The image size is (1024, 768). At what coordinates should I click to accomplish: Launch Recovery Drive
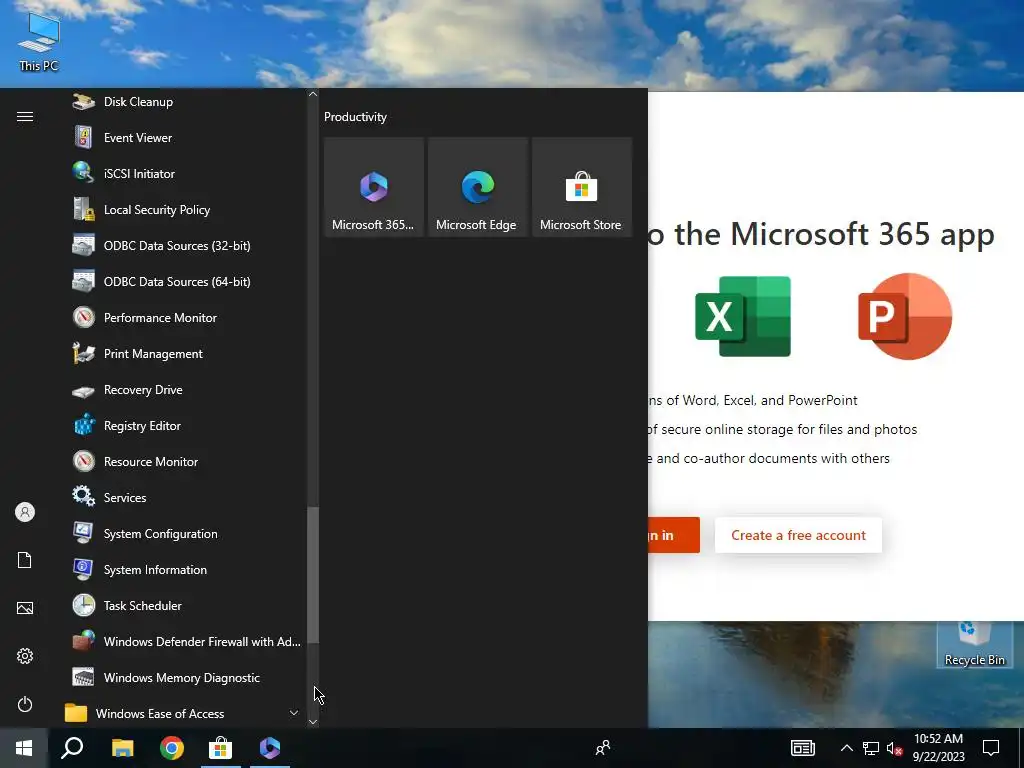[183, 390]
